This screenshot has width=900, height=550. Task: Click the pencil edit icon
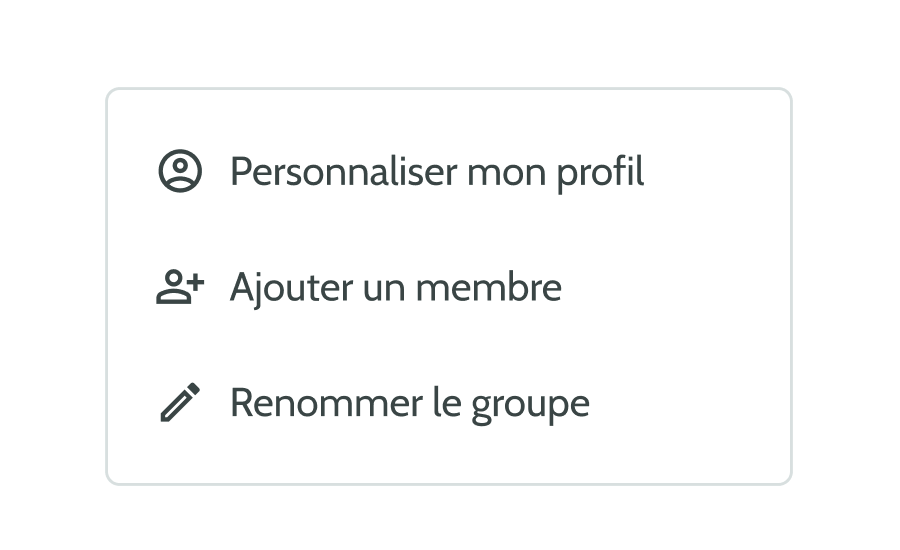pos(180,402)
